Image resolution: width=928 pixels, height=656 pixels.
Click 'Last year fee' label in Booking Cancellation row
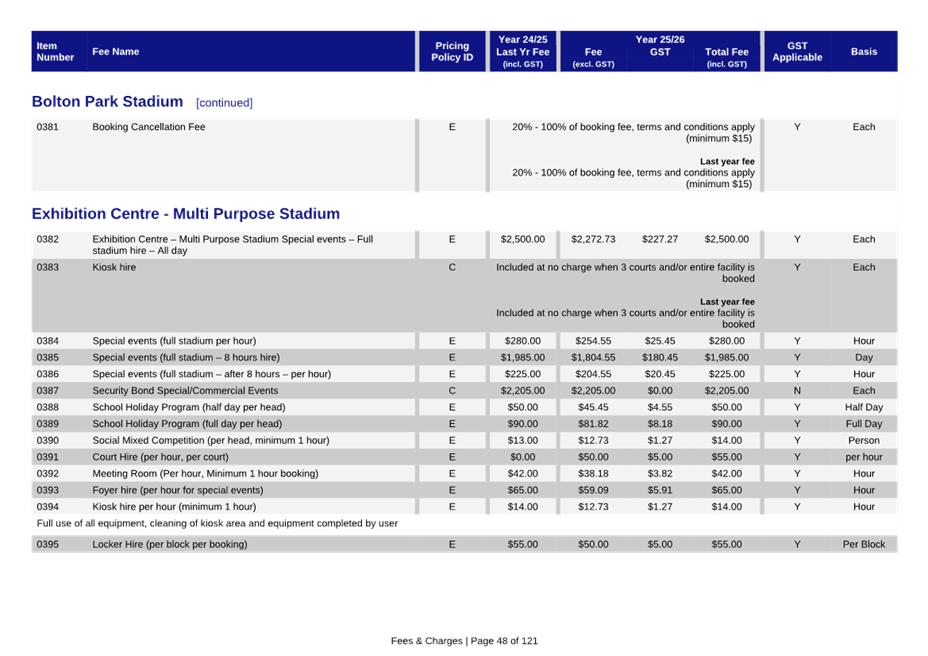[727, 161]
